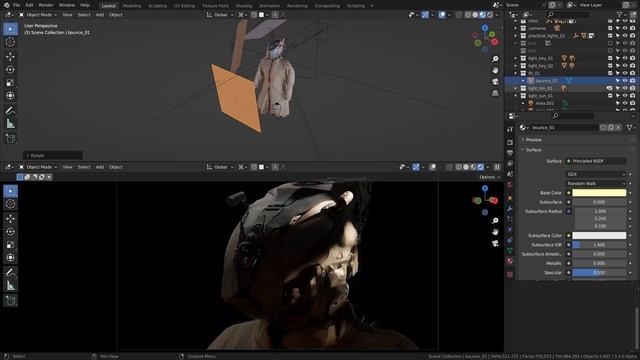Select the Measure tool in the lower viewport
This screenshot has width=640, height=360.
tap(10, 286)
